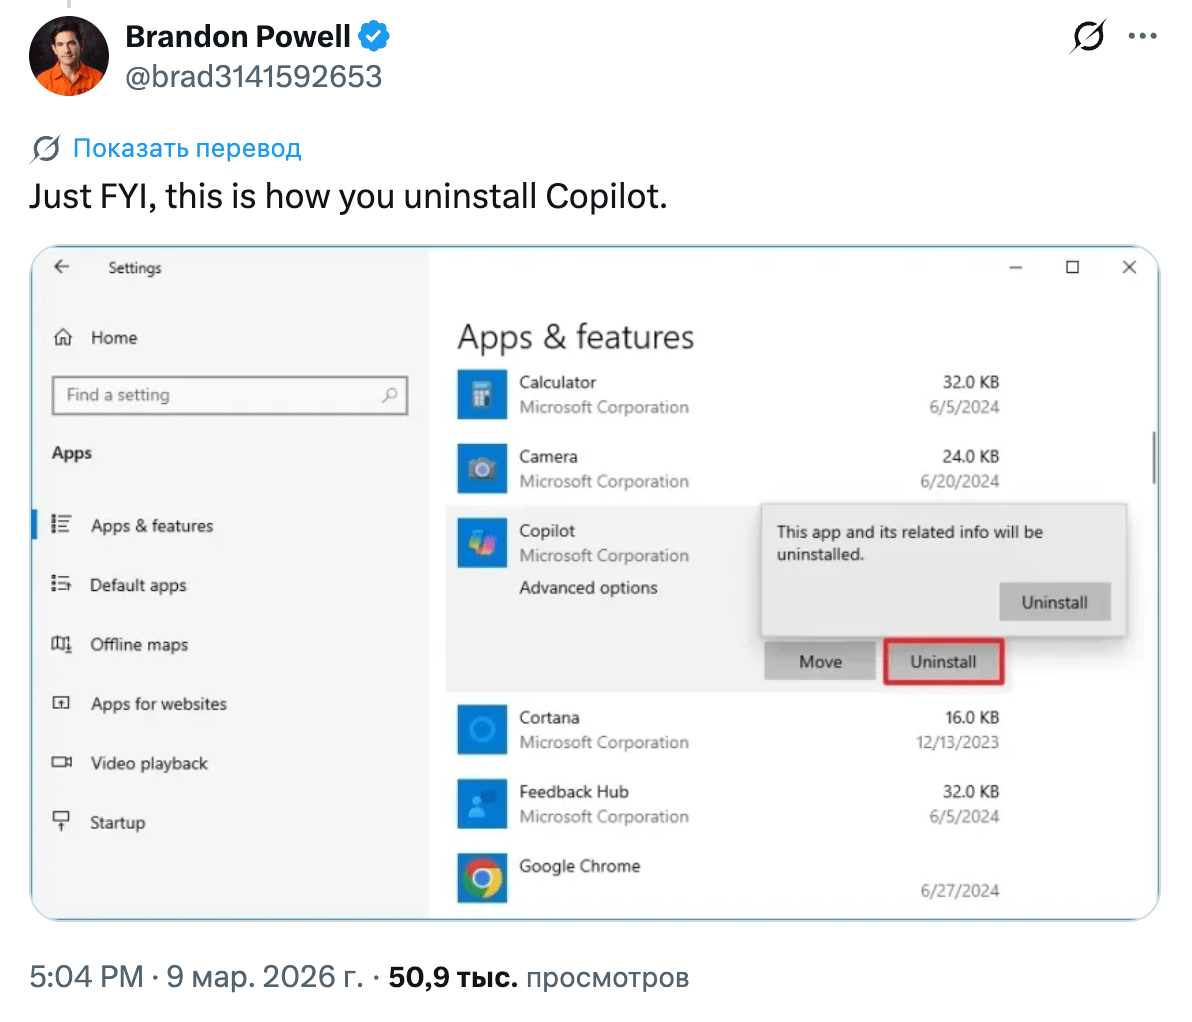Viewport: 1192px width, 1022px height.
Task: Select Default apps in the sidebar
Action: tap(138, 585)
